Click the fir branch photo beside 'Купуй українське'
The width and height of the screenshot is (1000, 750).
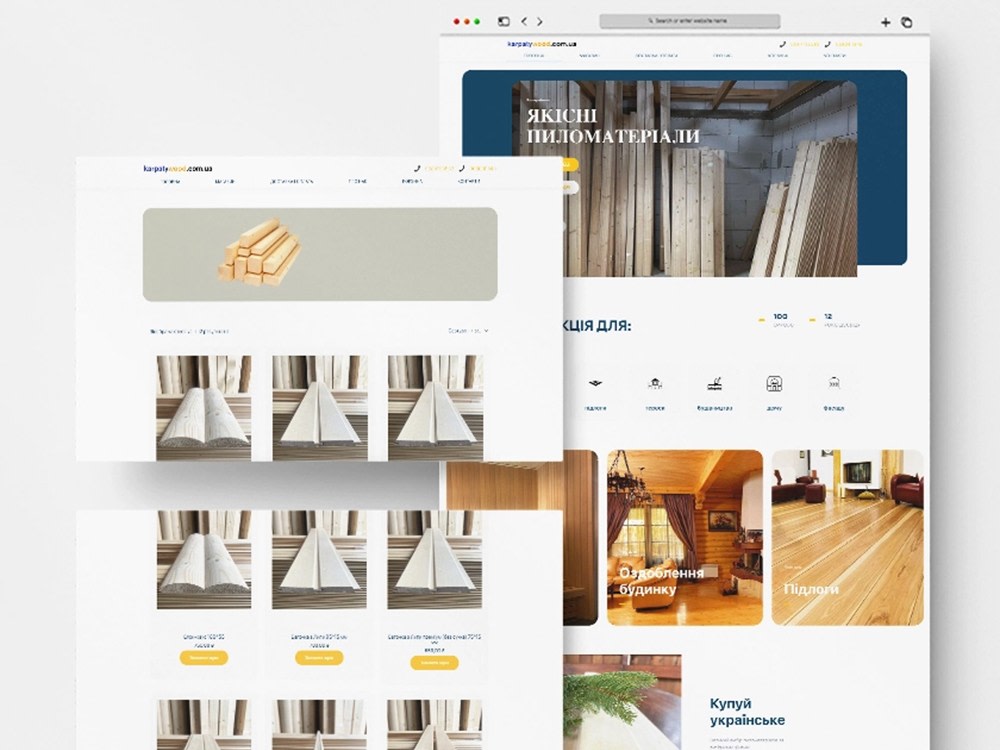(622, 702)
